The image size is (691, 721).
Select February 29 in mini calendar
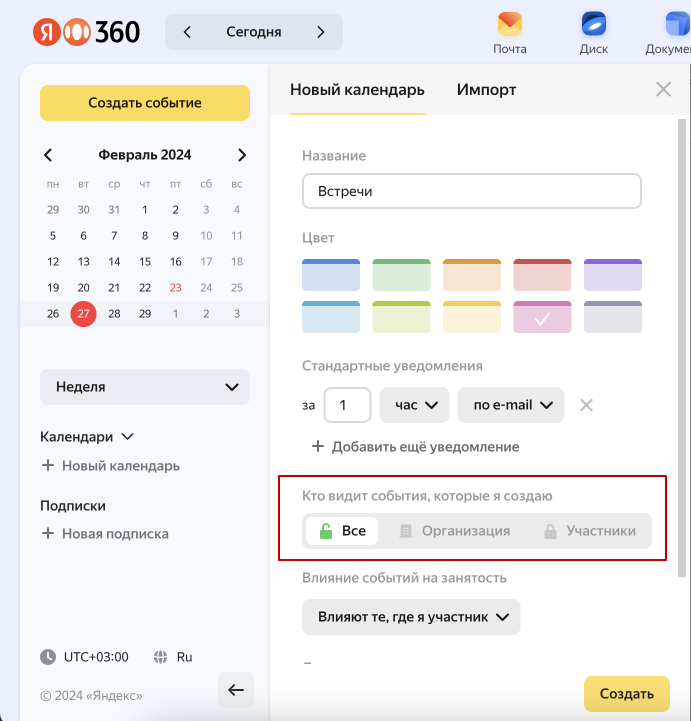click(145, 314)
